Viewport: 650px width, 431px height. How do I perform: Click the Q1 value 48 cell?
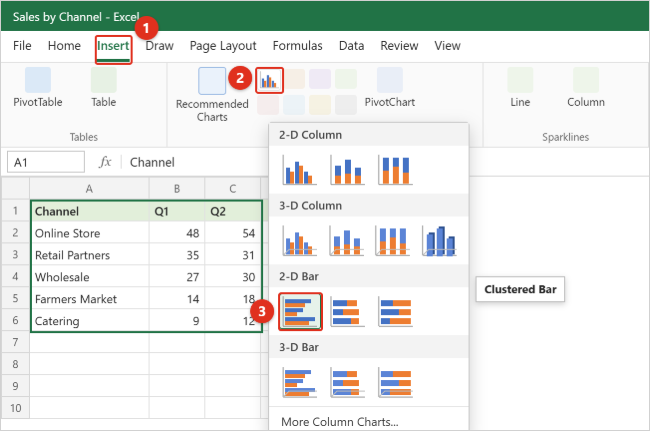(177, 233)
